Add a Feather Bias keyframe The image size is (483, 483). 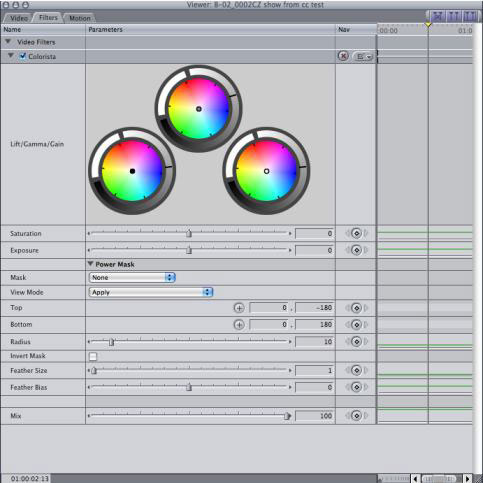[356, 387]
